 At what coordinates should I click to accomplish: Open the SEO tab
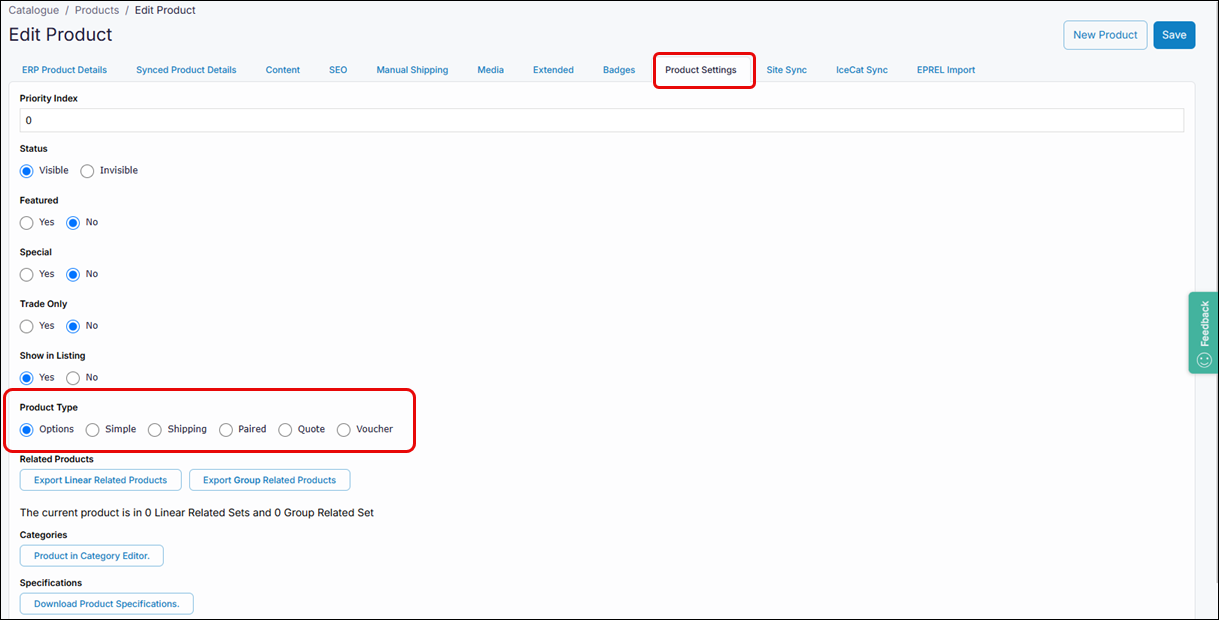(338, 70)
